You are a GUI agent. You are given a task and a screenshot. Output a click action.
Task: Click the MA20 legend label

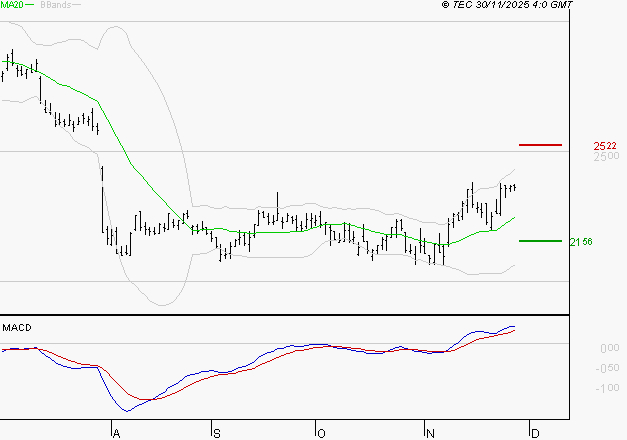click(12, 5)
